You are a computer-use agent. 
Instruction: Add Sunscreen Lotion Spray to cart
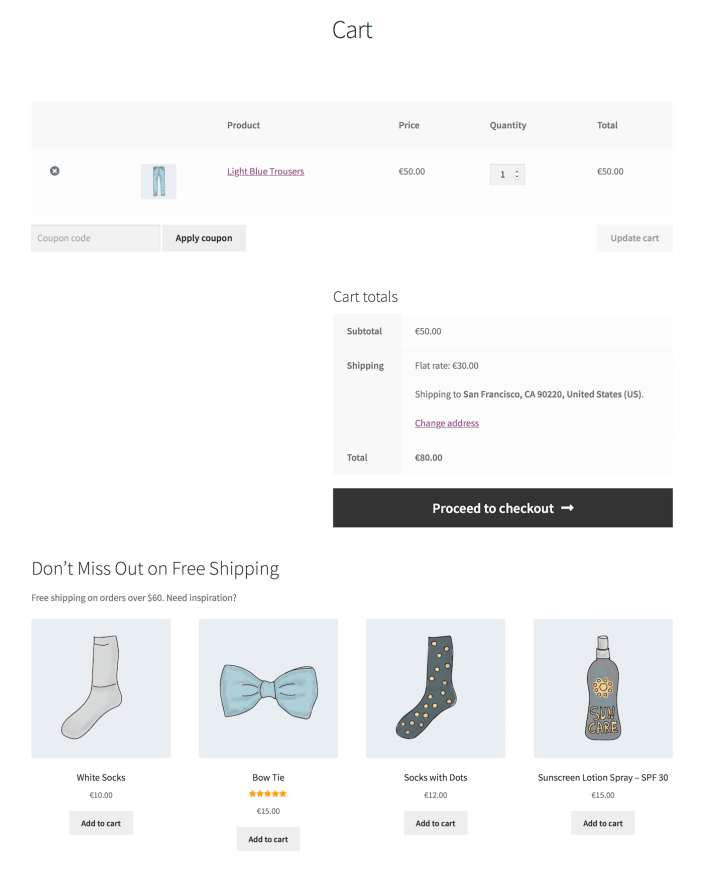603,823
